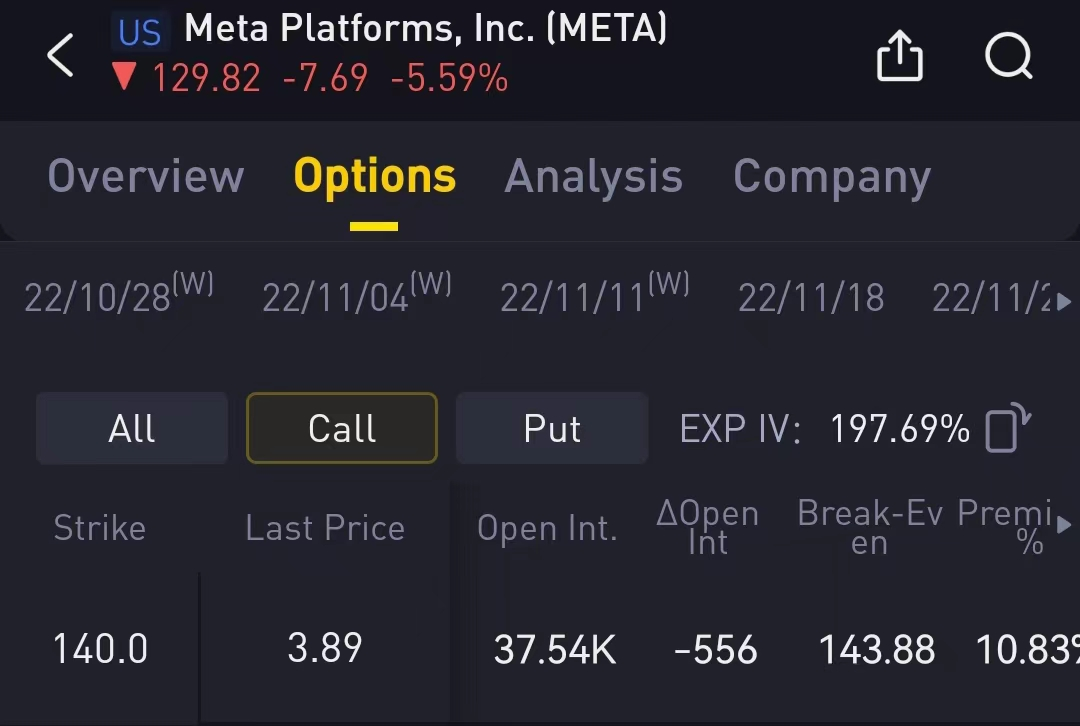1080x726 pixels.
Task: Filter to Put options
Action: 552,429
